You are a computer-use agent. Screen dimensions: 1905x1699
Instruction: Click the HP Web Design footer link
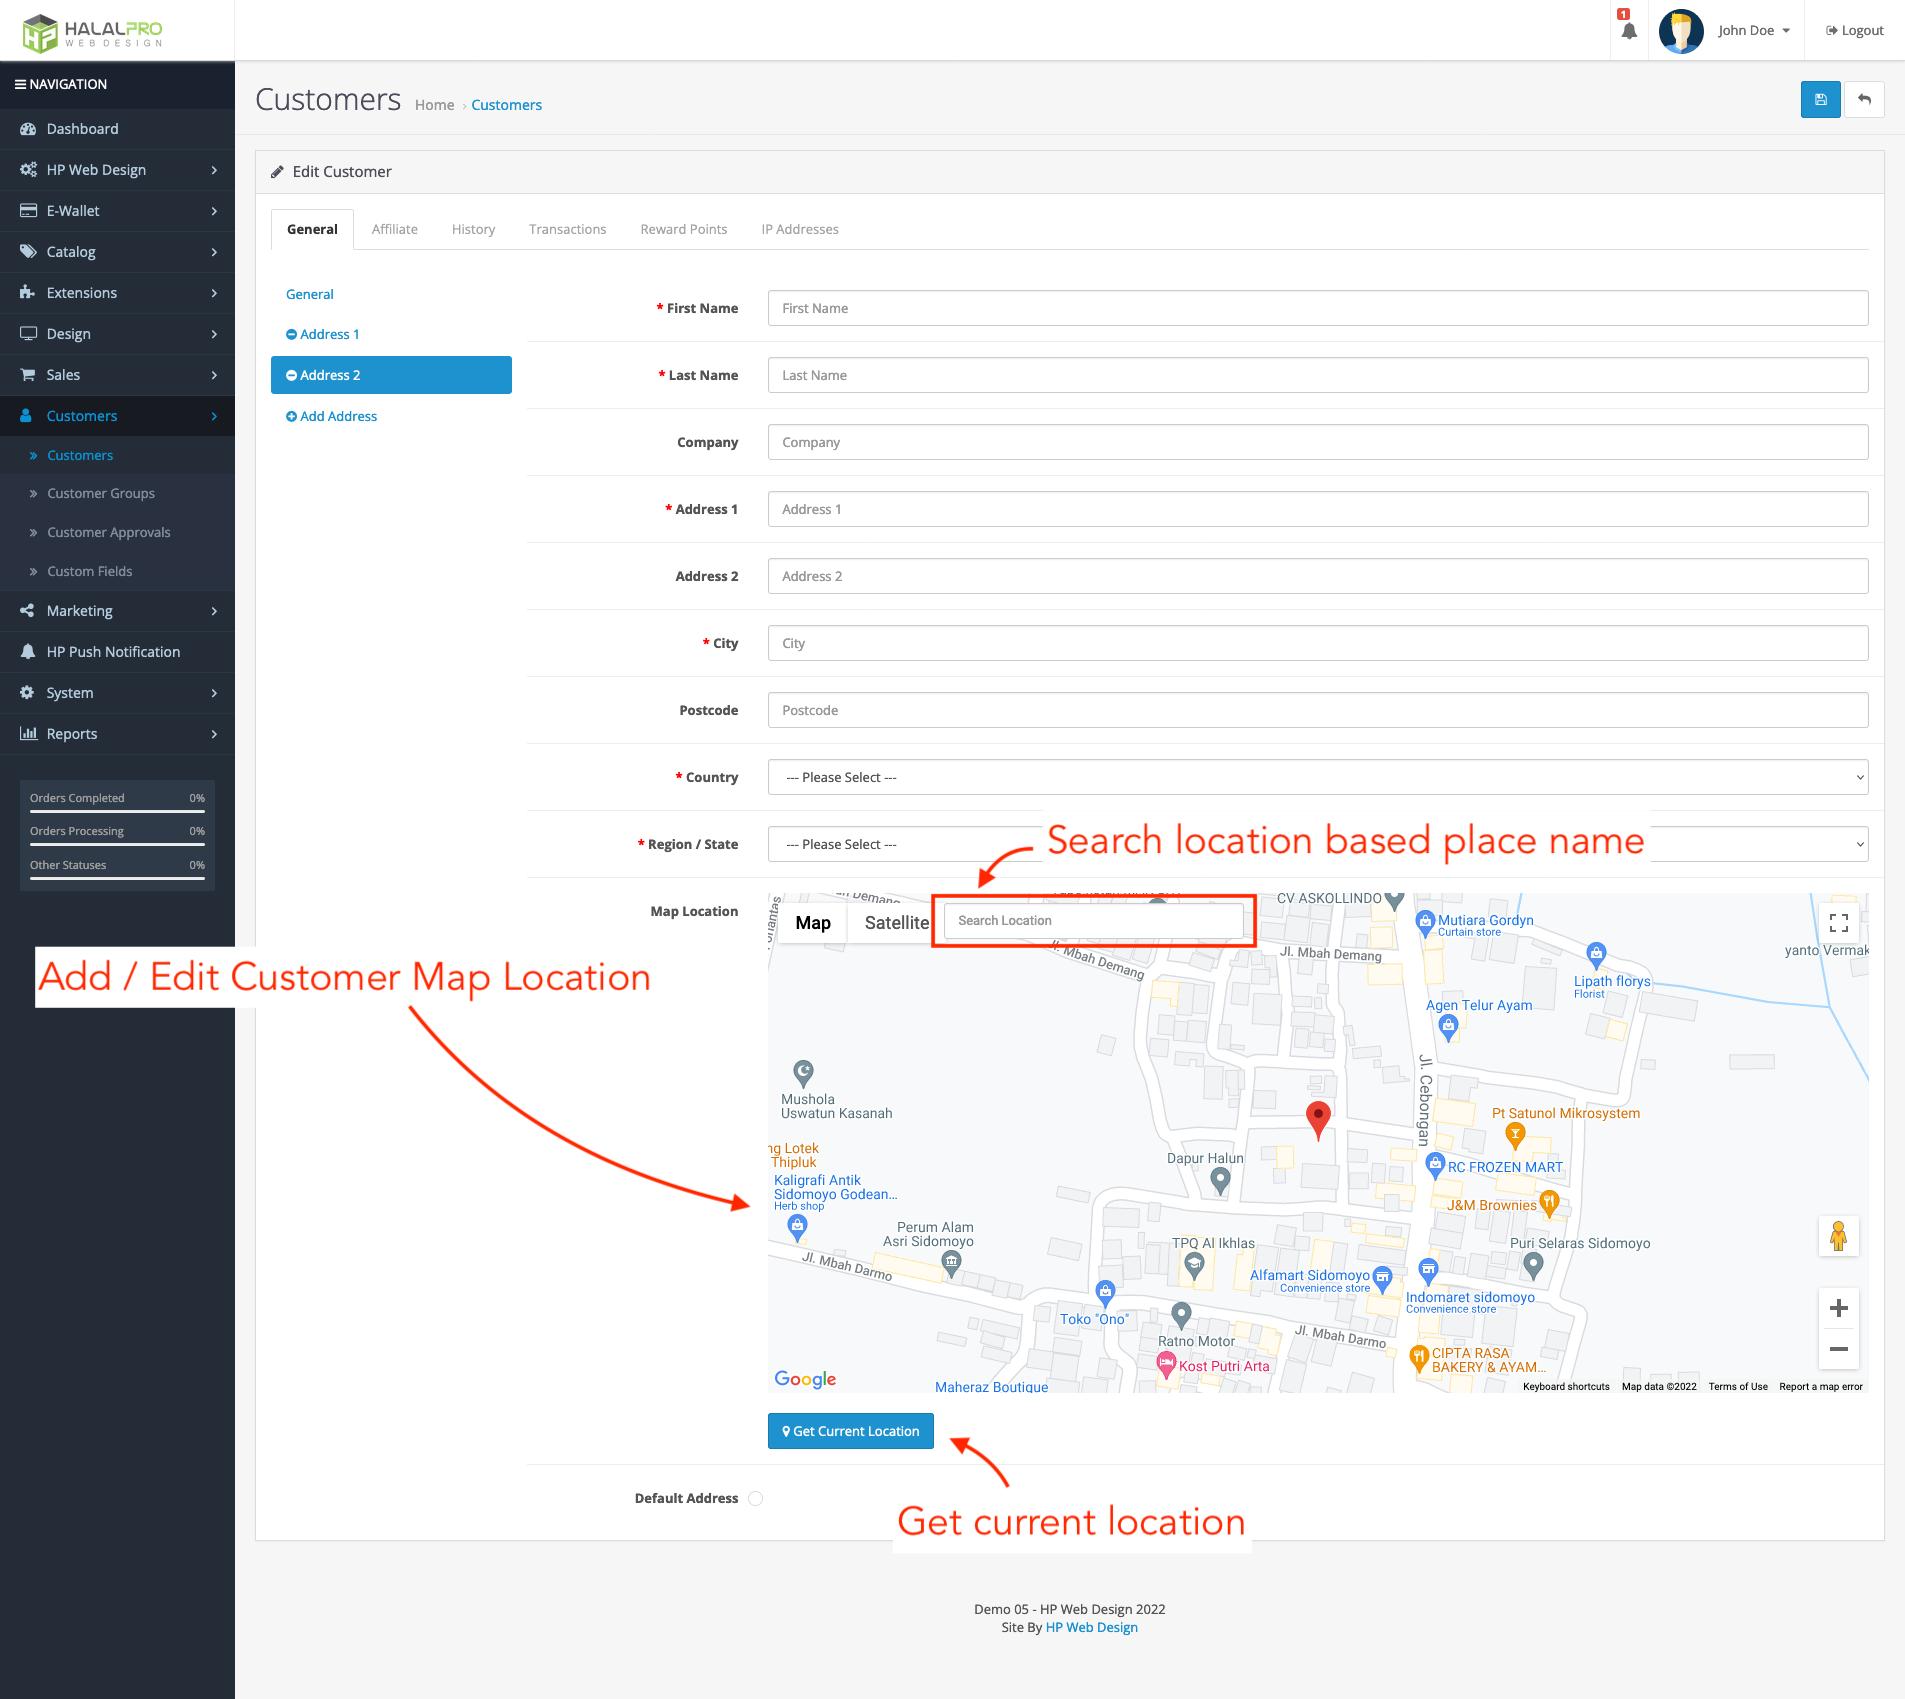coord(1091,1627)
